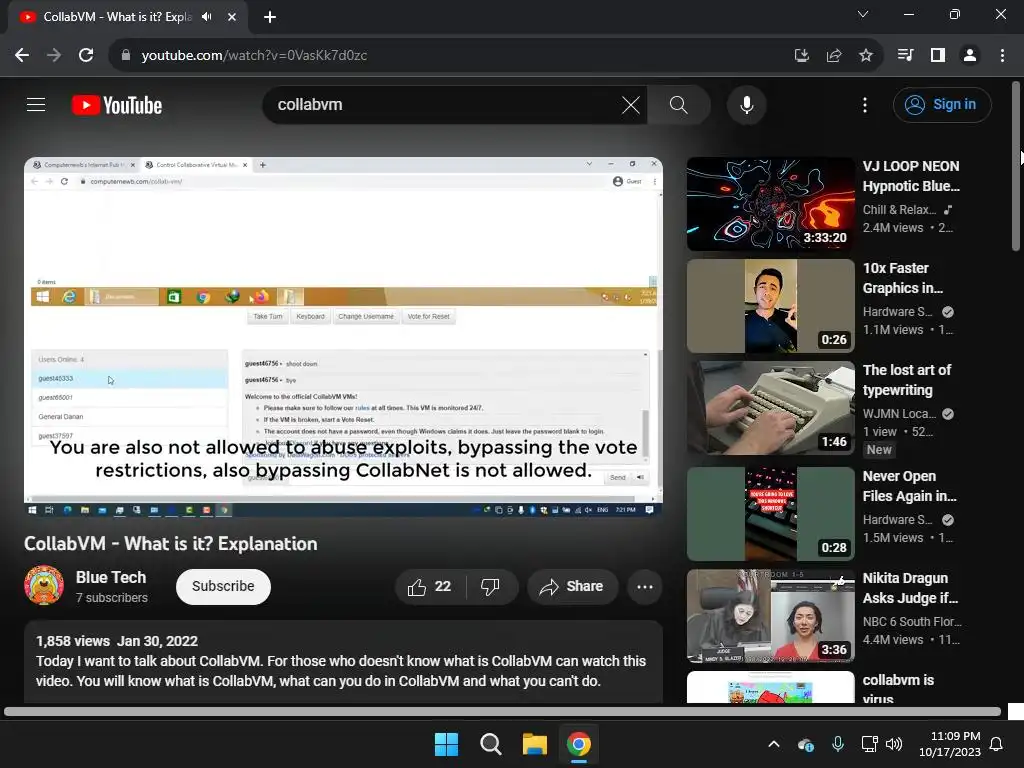Go to the YouTube home logo

pyautogui.click(x=117, y=105)
